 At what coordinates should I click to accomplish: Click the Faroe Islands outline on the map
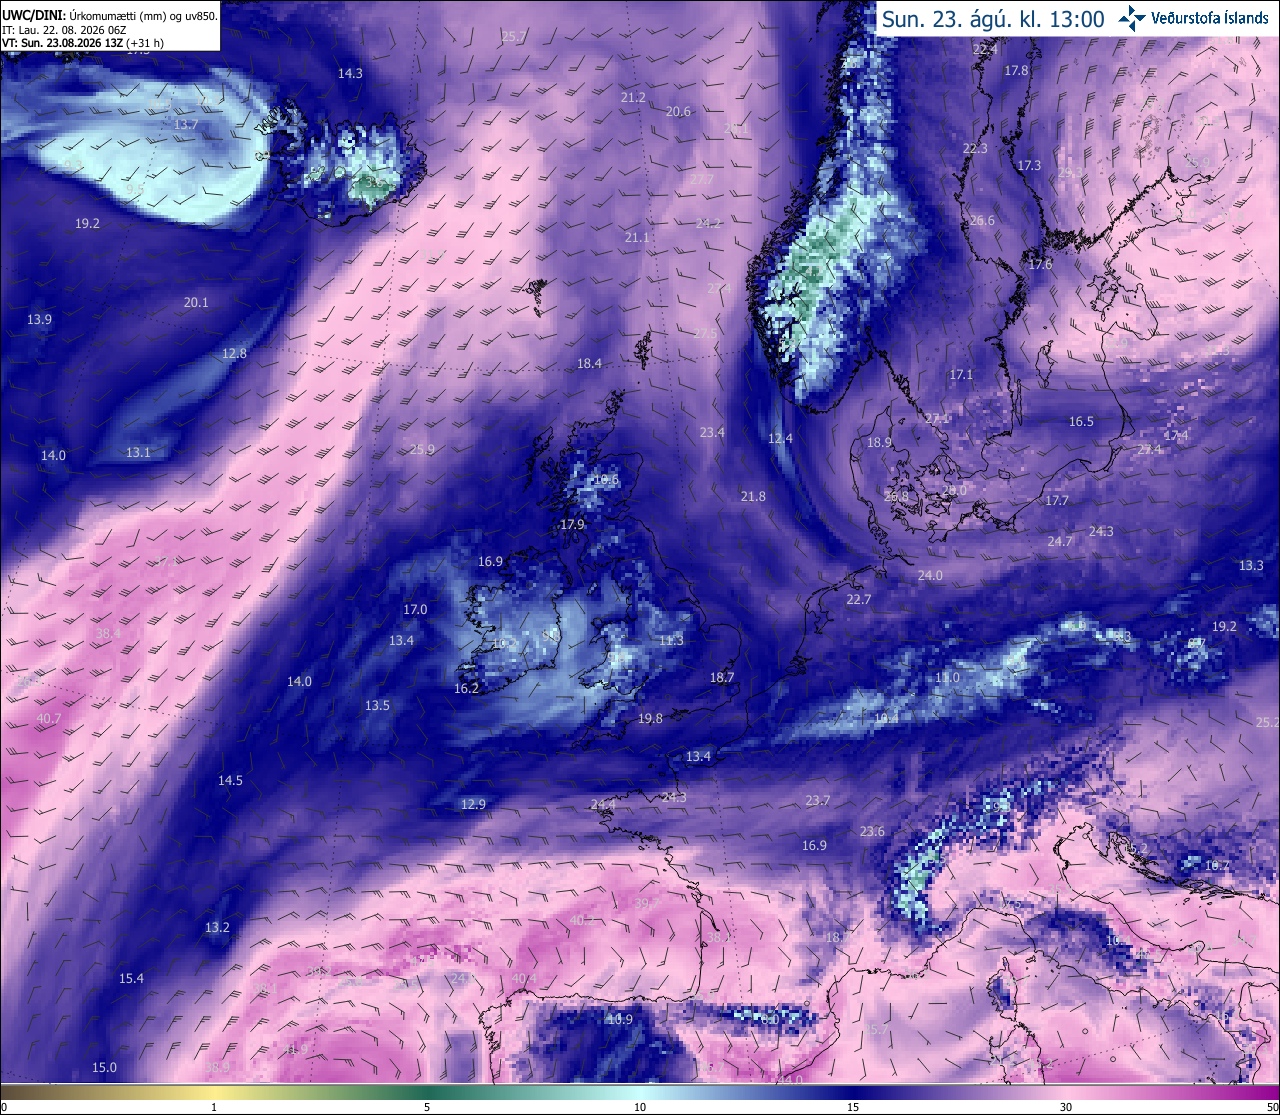pos(537,295)
